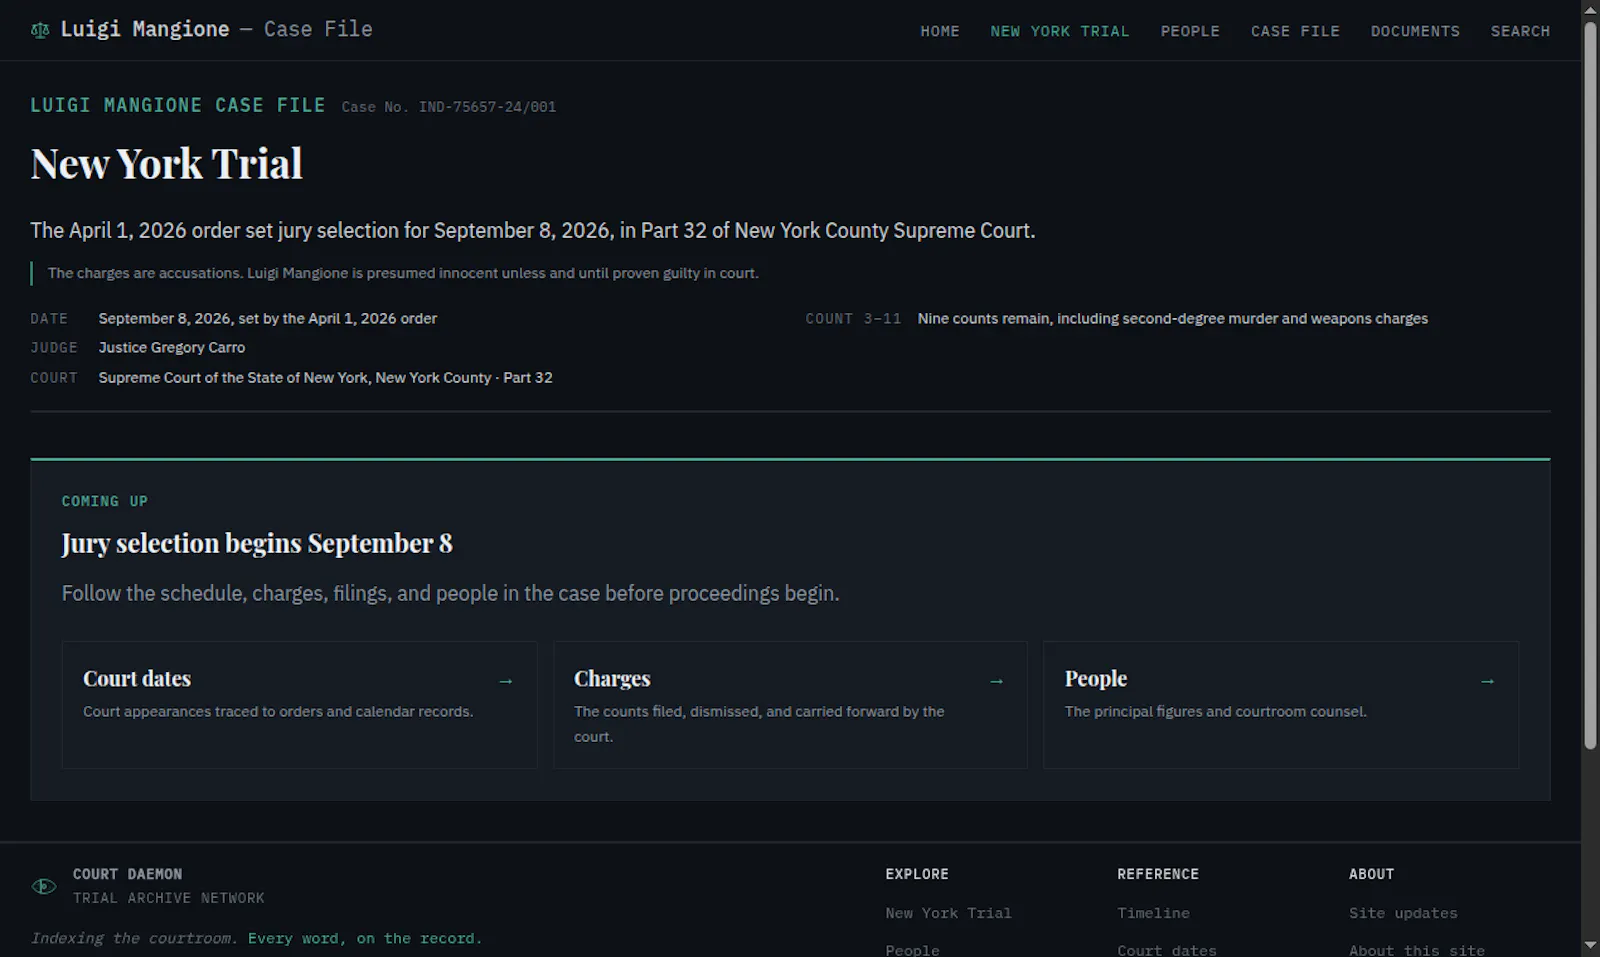Click the Supreme Court Part 32 court value
This screenshot has height=957, width=1600.
tap(325, 378)
